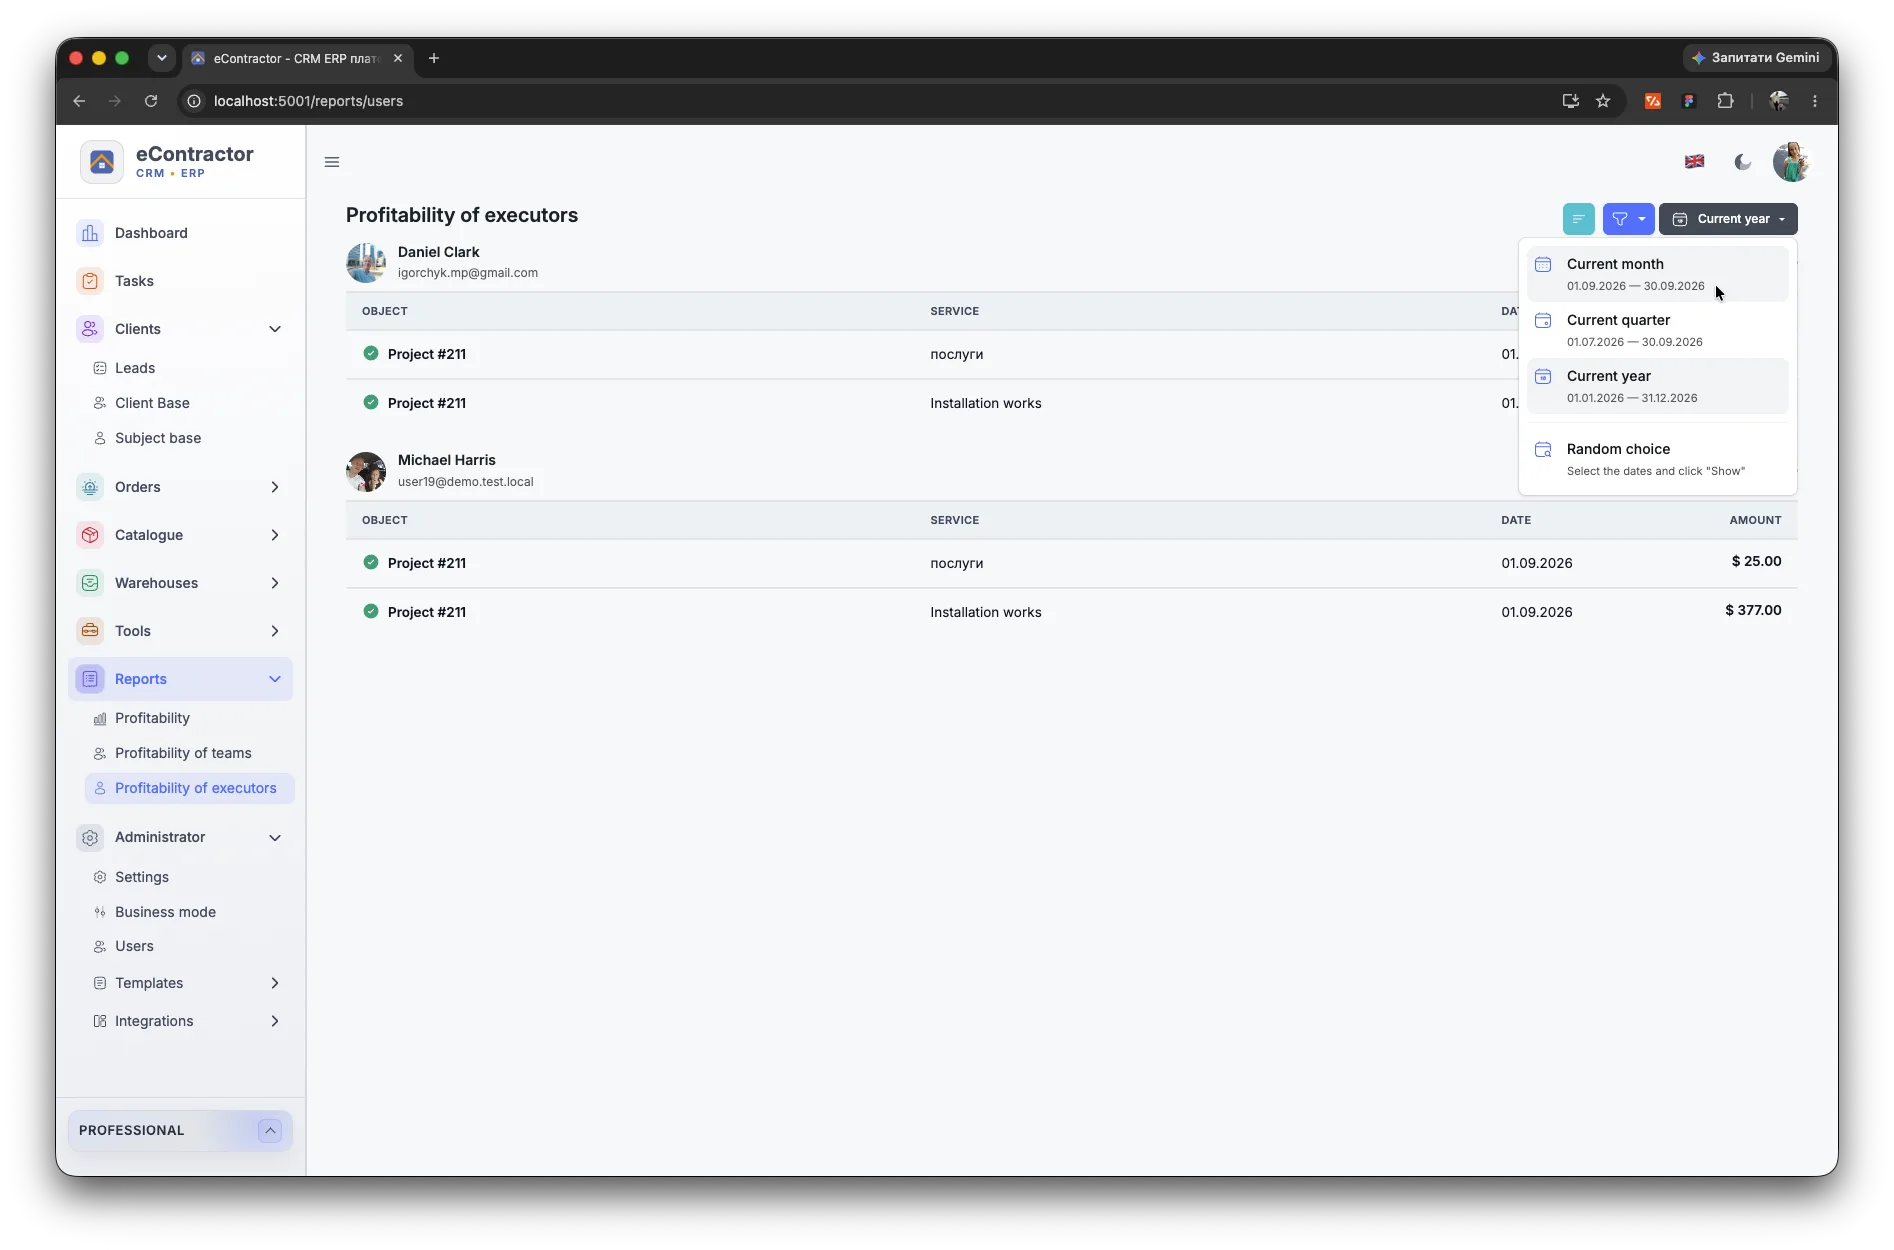Viewport: 1894px width, 1250px height.
Task: Collapse the Clients section chevron
Action: coord(275,329)
